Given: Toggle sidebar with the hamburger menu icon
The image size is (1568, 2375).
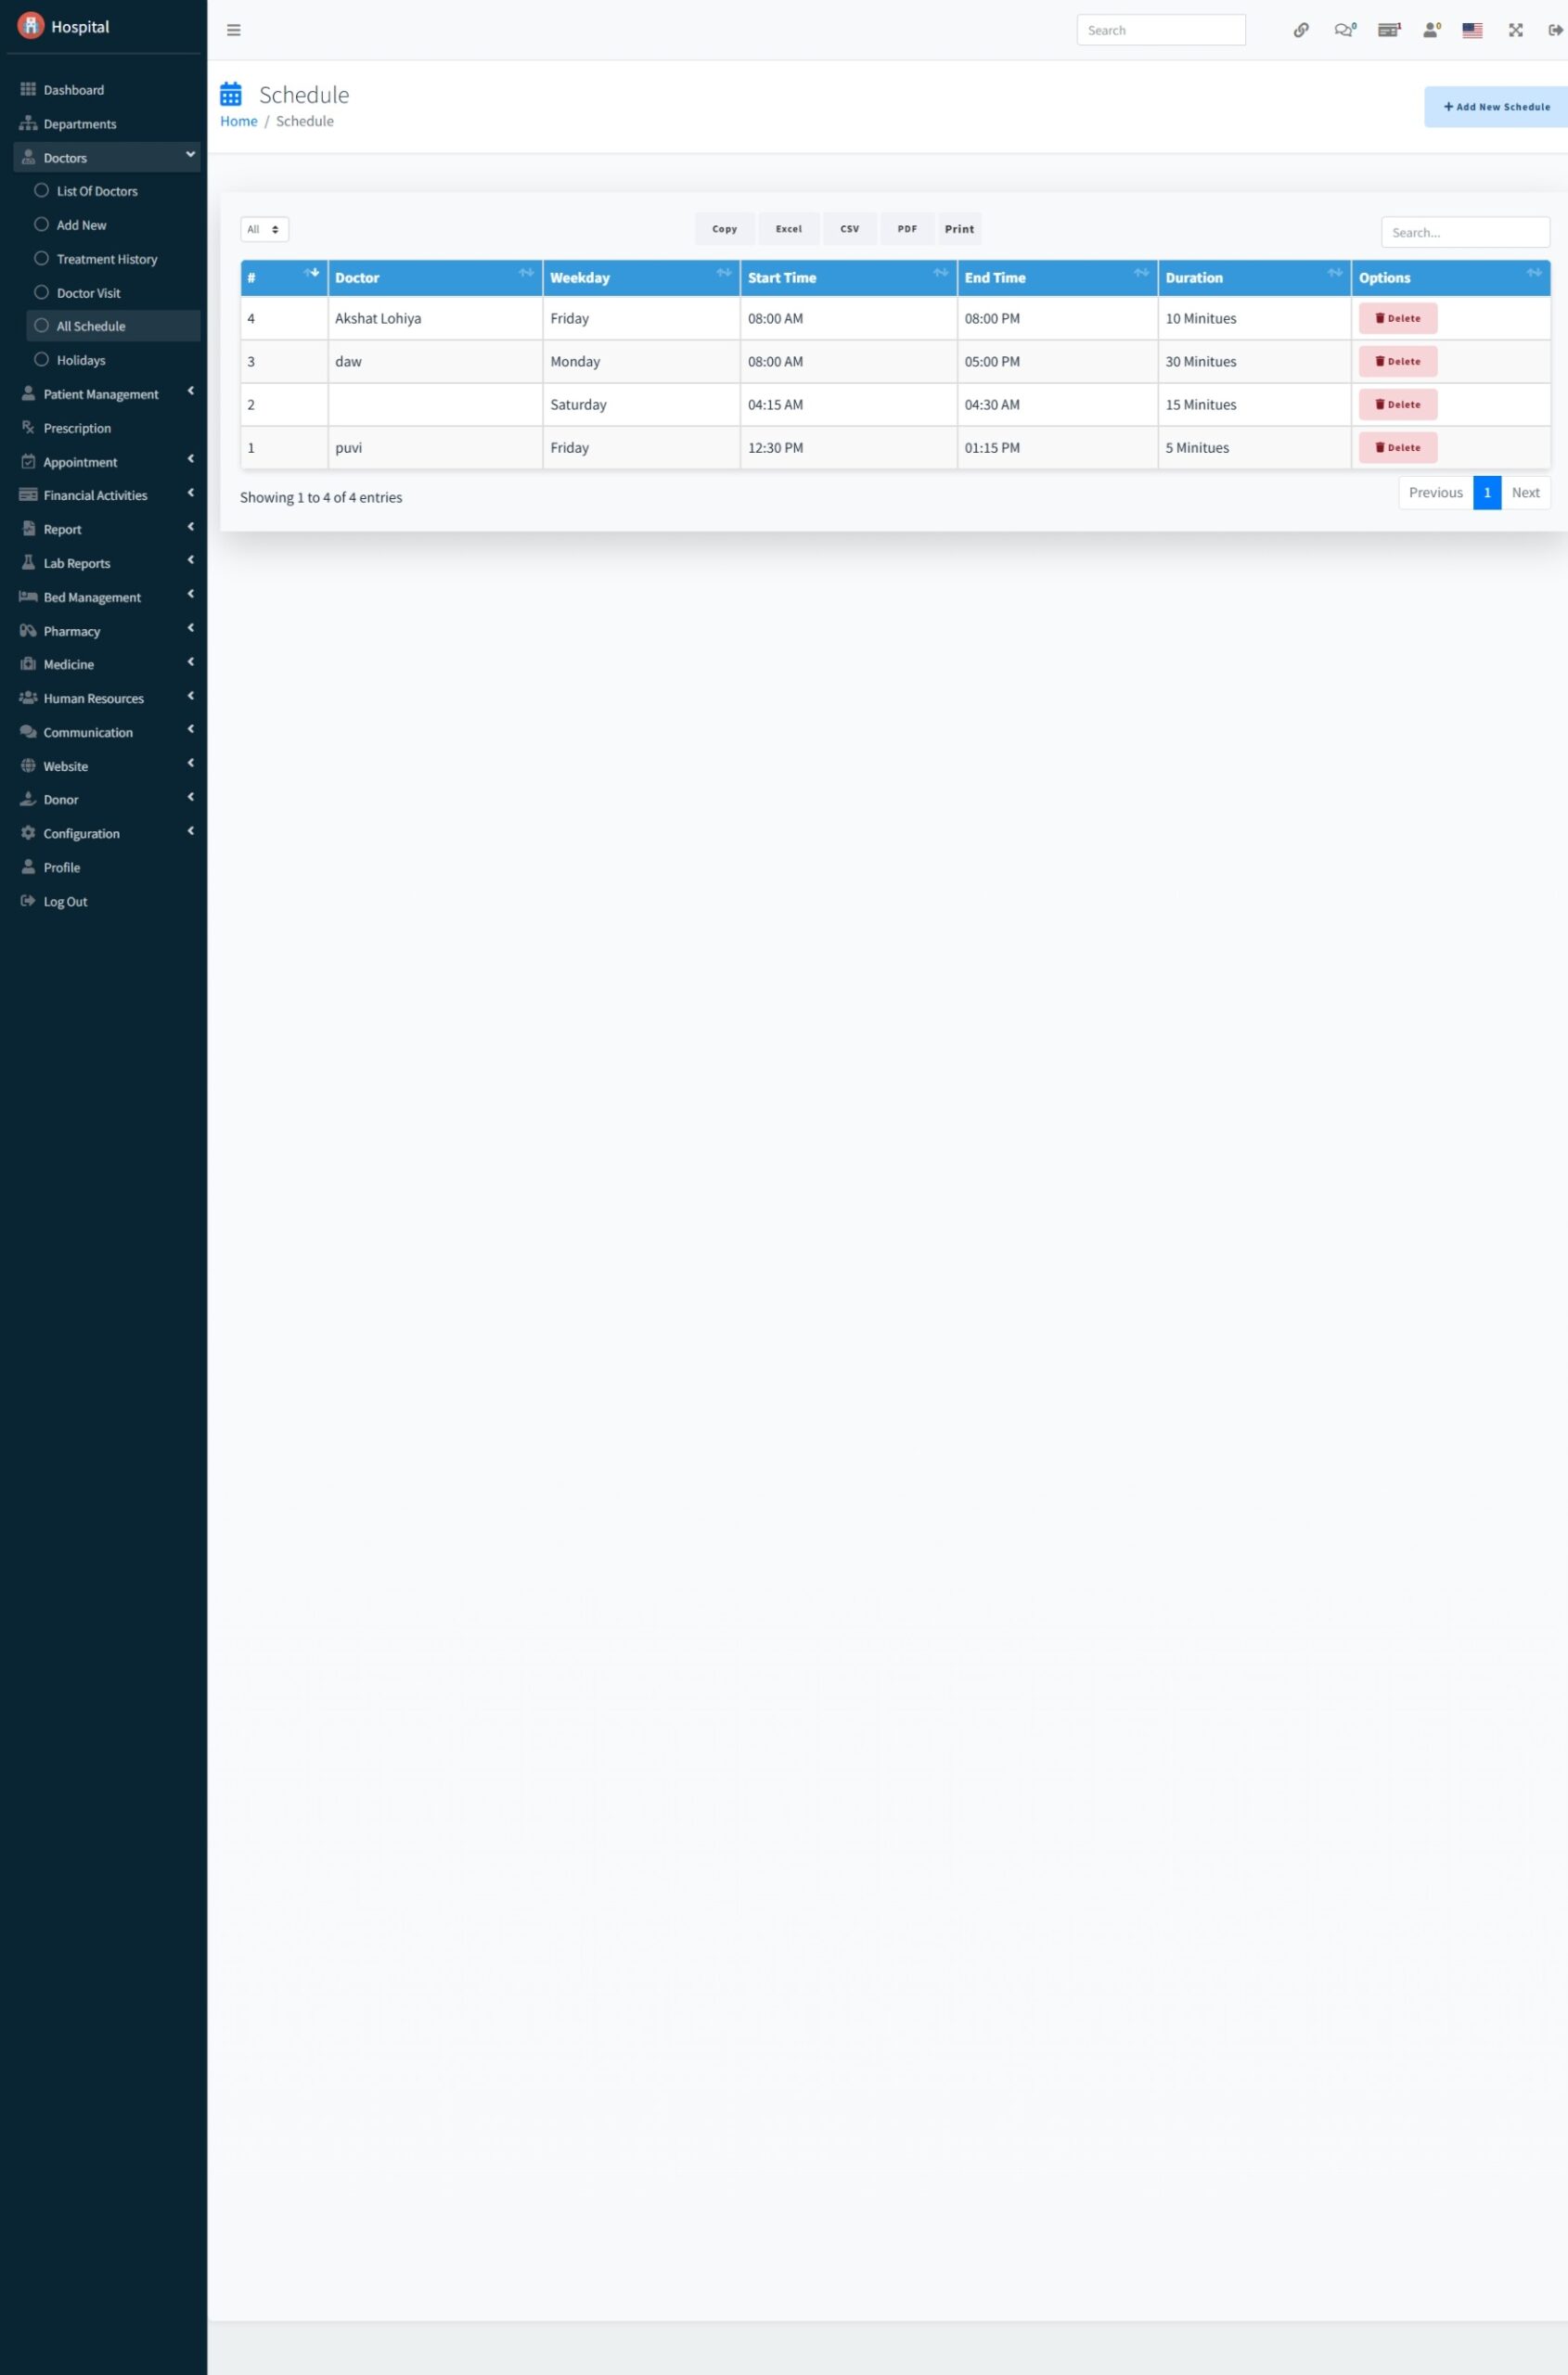Looking at the screenshot, I should pyautogui.click(x=234, y=30).
